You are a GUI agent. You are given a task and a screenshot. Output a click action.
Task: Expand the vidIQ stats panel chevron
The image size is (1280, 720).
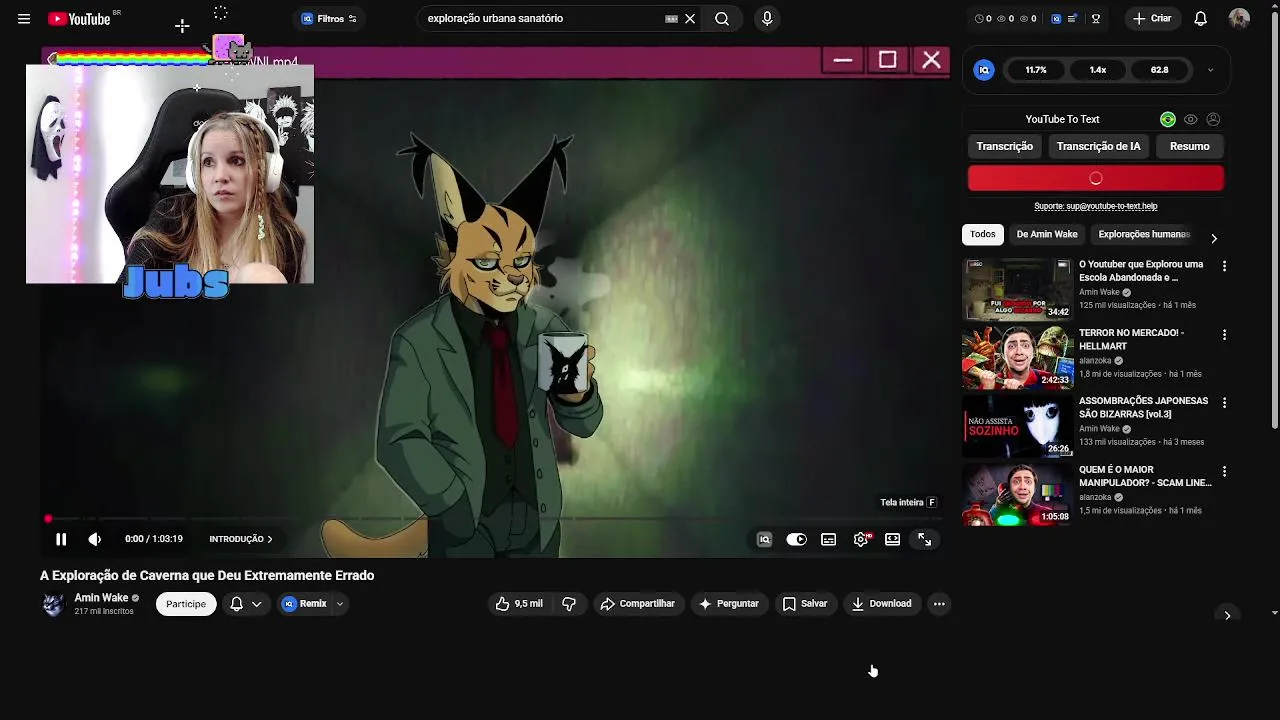click(1210, 70)
